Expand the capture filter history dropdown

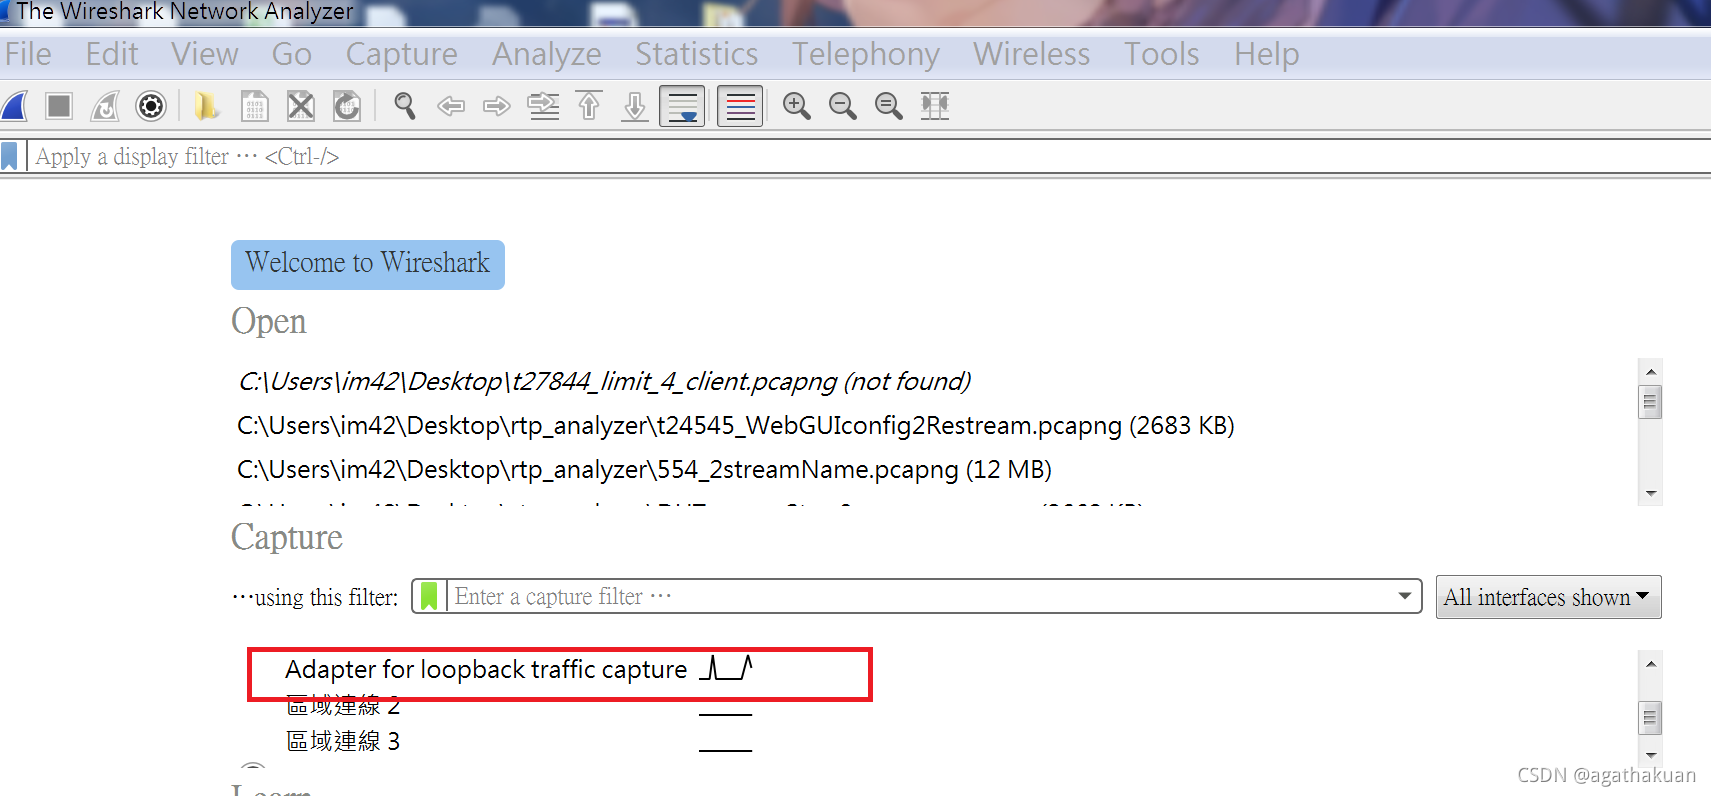click(x=1405, y=596)
